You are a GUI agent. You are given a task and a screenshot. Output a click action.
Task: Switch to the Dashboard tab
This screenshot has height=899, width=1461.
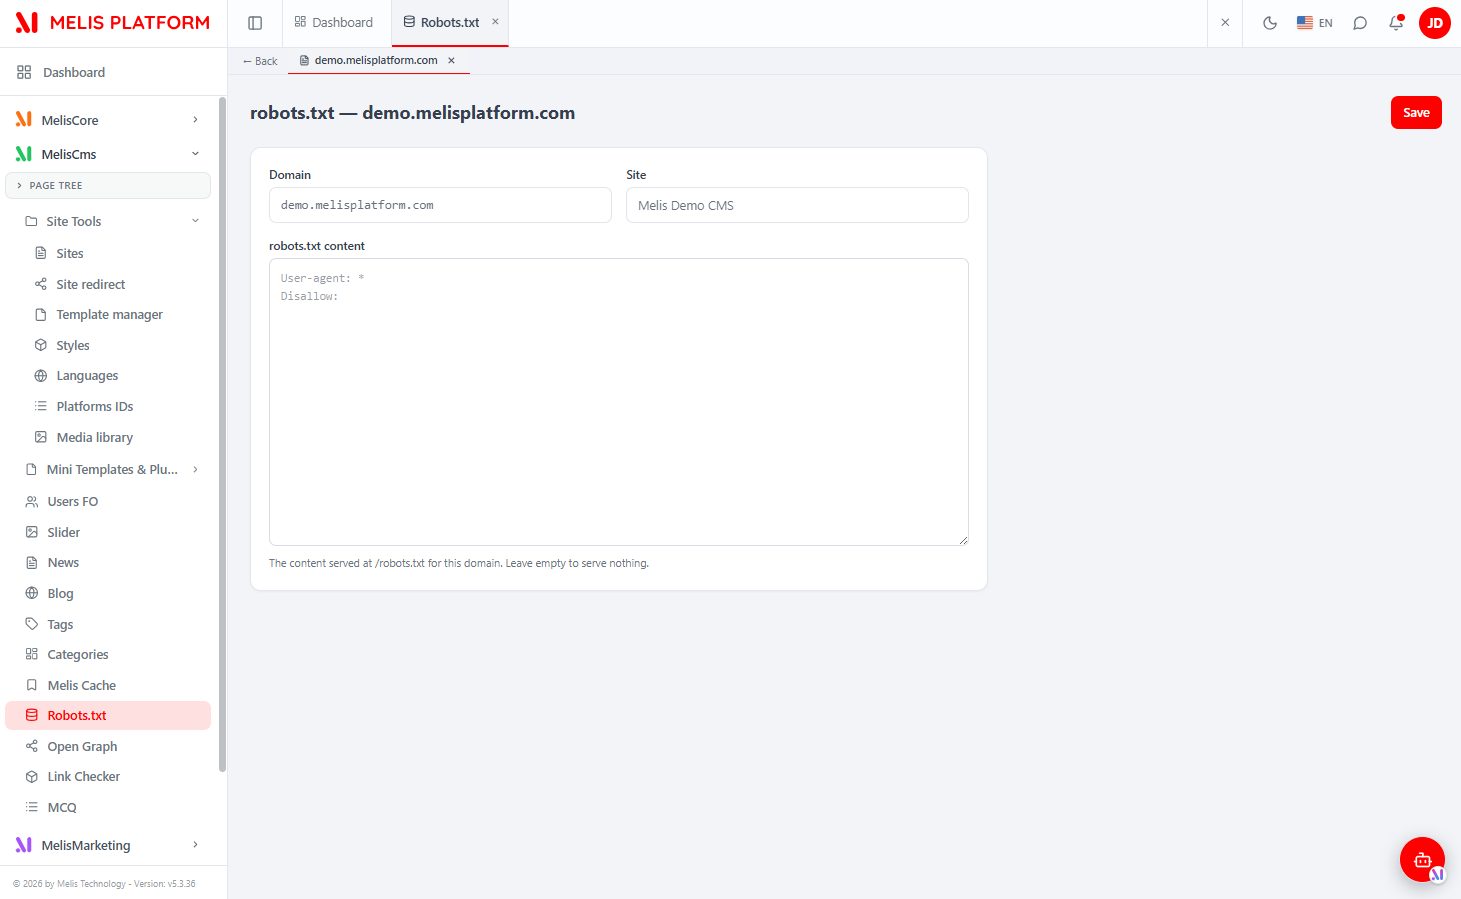point(334,23)
